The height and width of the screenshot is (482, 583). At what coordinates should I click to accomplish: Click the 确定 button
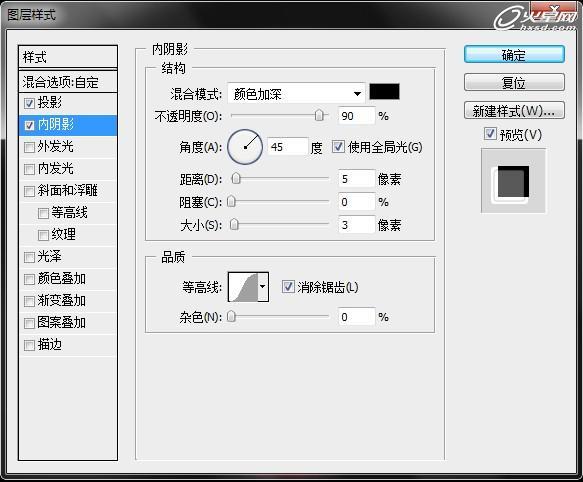click(514, 55)
